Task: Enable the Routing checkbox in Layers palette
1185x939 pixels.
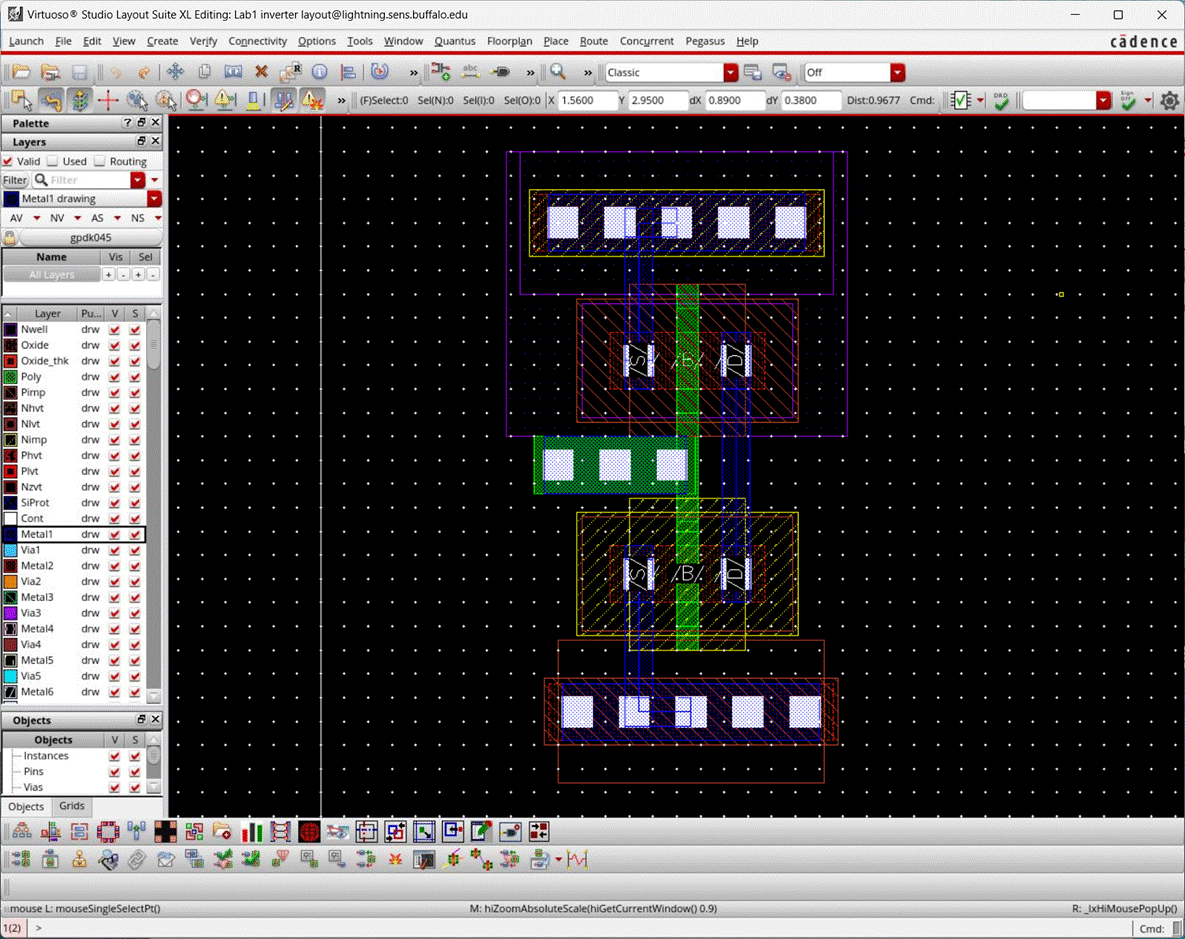Action: [x=99, y=161]
